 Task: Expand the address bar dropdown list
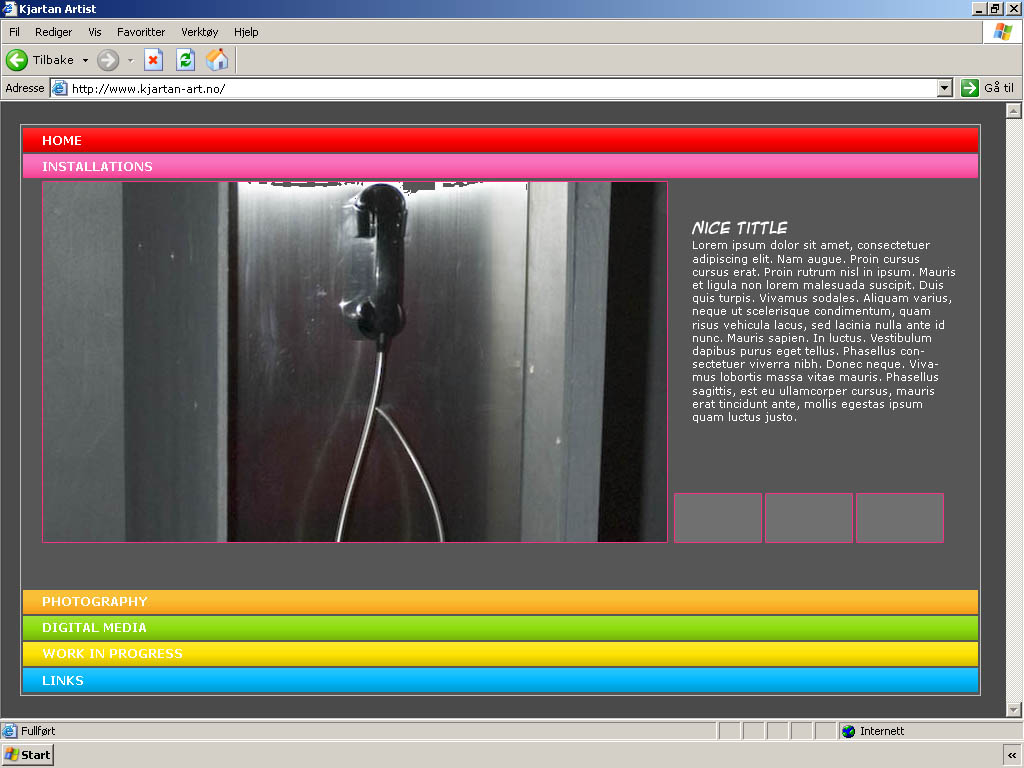point(944,88)
